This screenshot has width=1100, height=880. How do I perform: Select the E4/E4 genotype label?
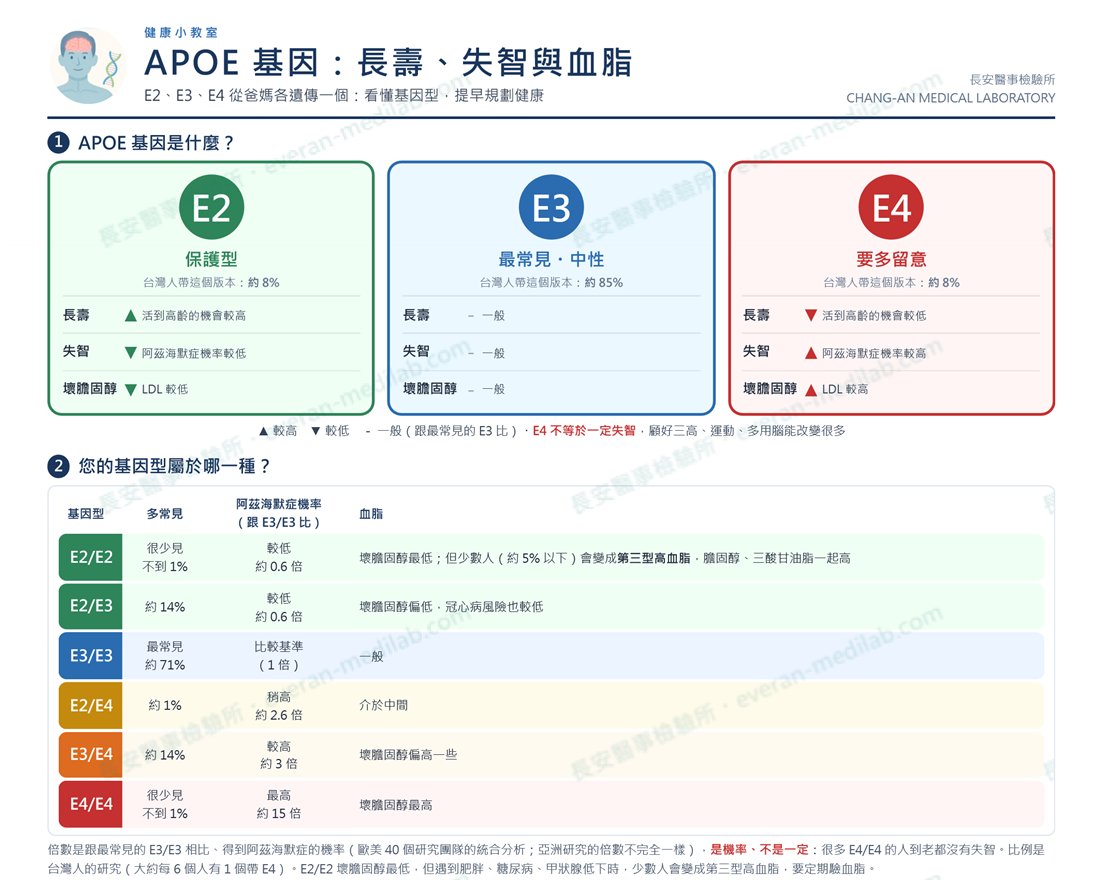90,804
